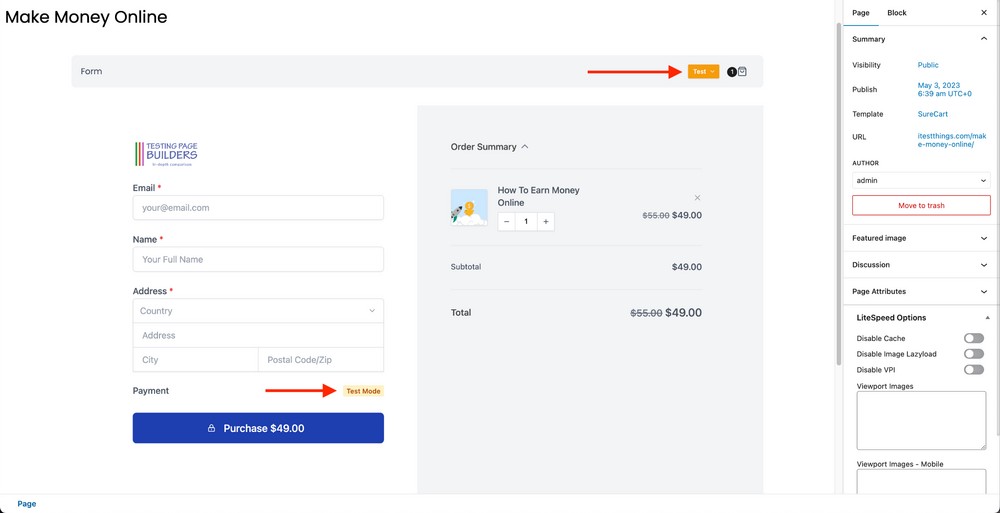Expand Page Attributes panel

[x=921, y=291]
